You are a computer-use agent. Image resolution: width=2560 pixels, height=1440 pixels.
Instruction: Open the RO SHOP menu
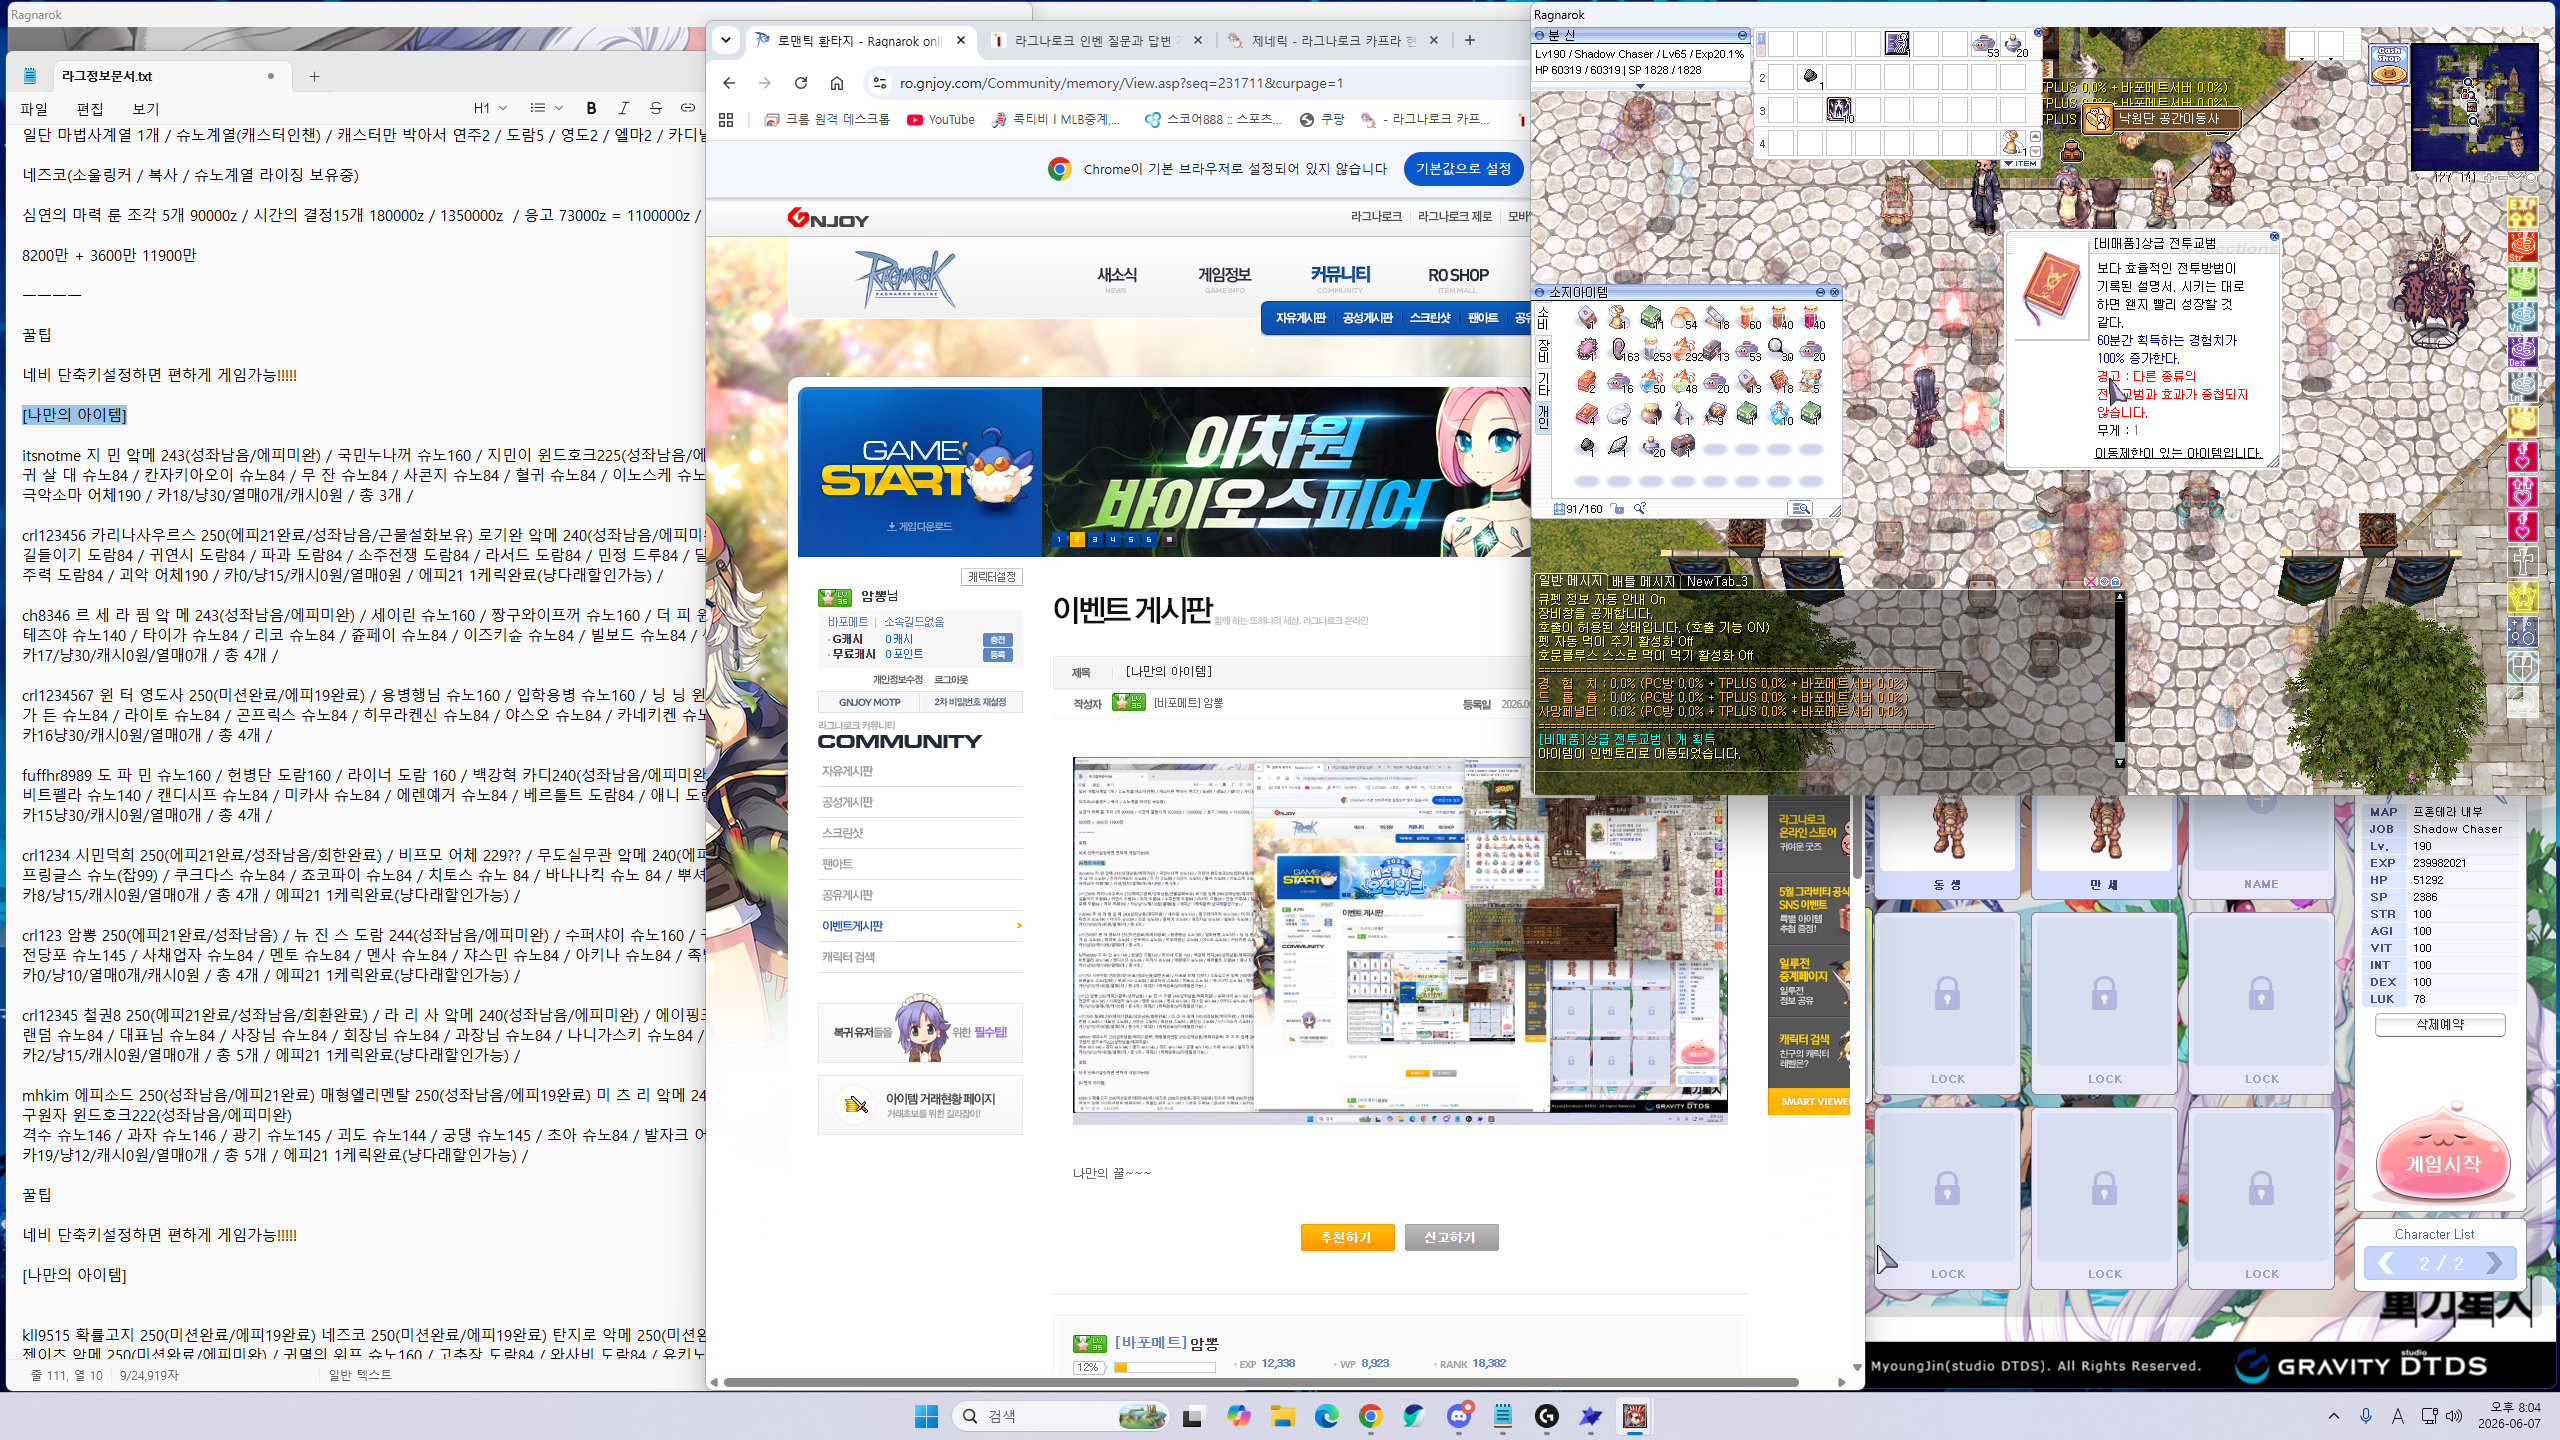[x=1458, y=277]
